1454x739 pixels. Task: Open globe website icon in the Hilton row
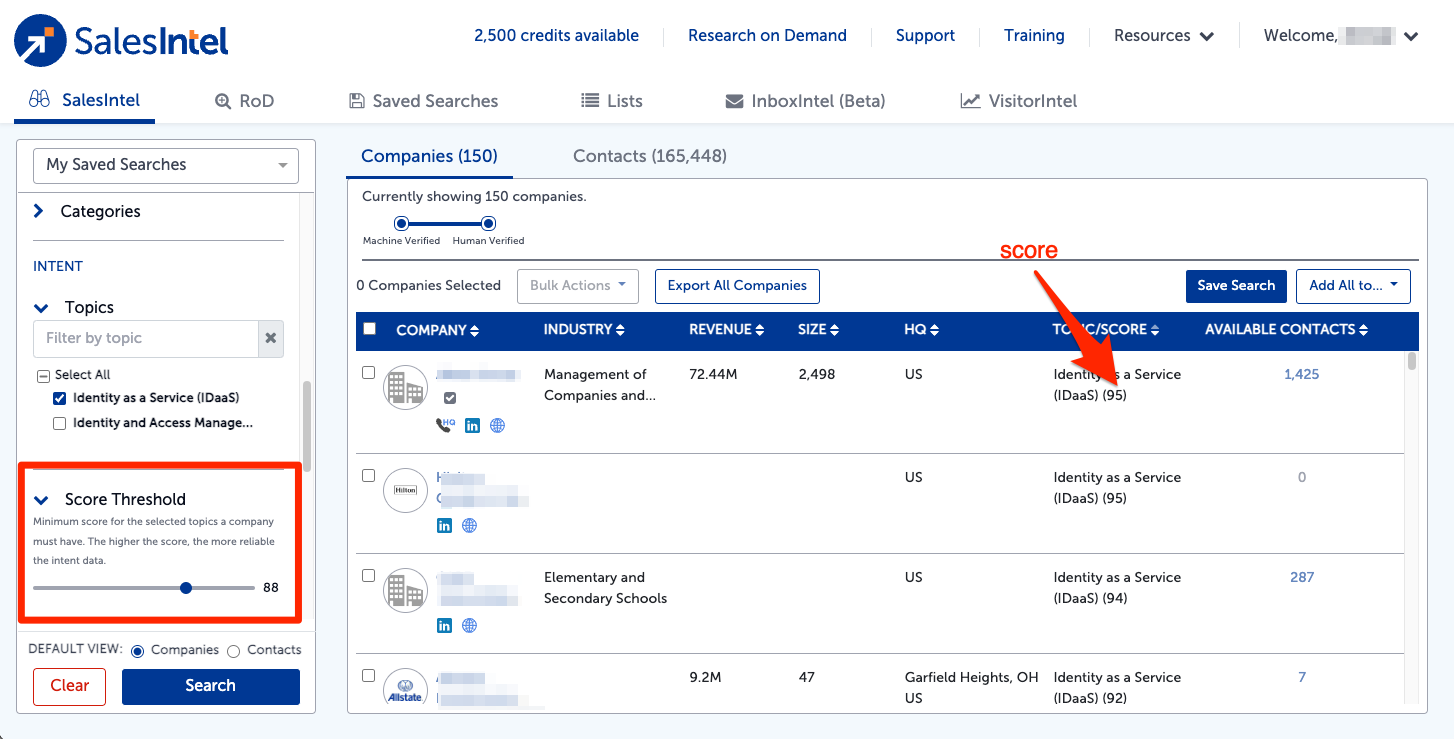(469, 525)
